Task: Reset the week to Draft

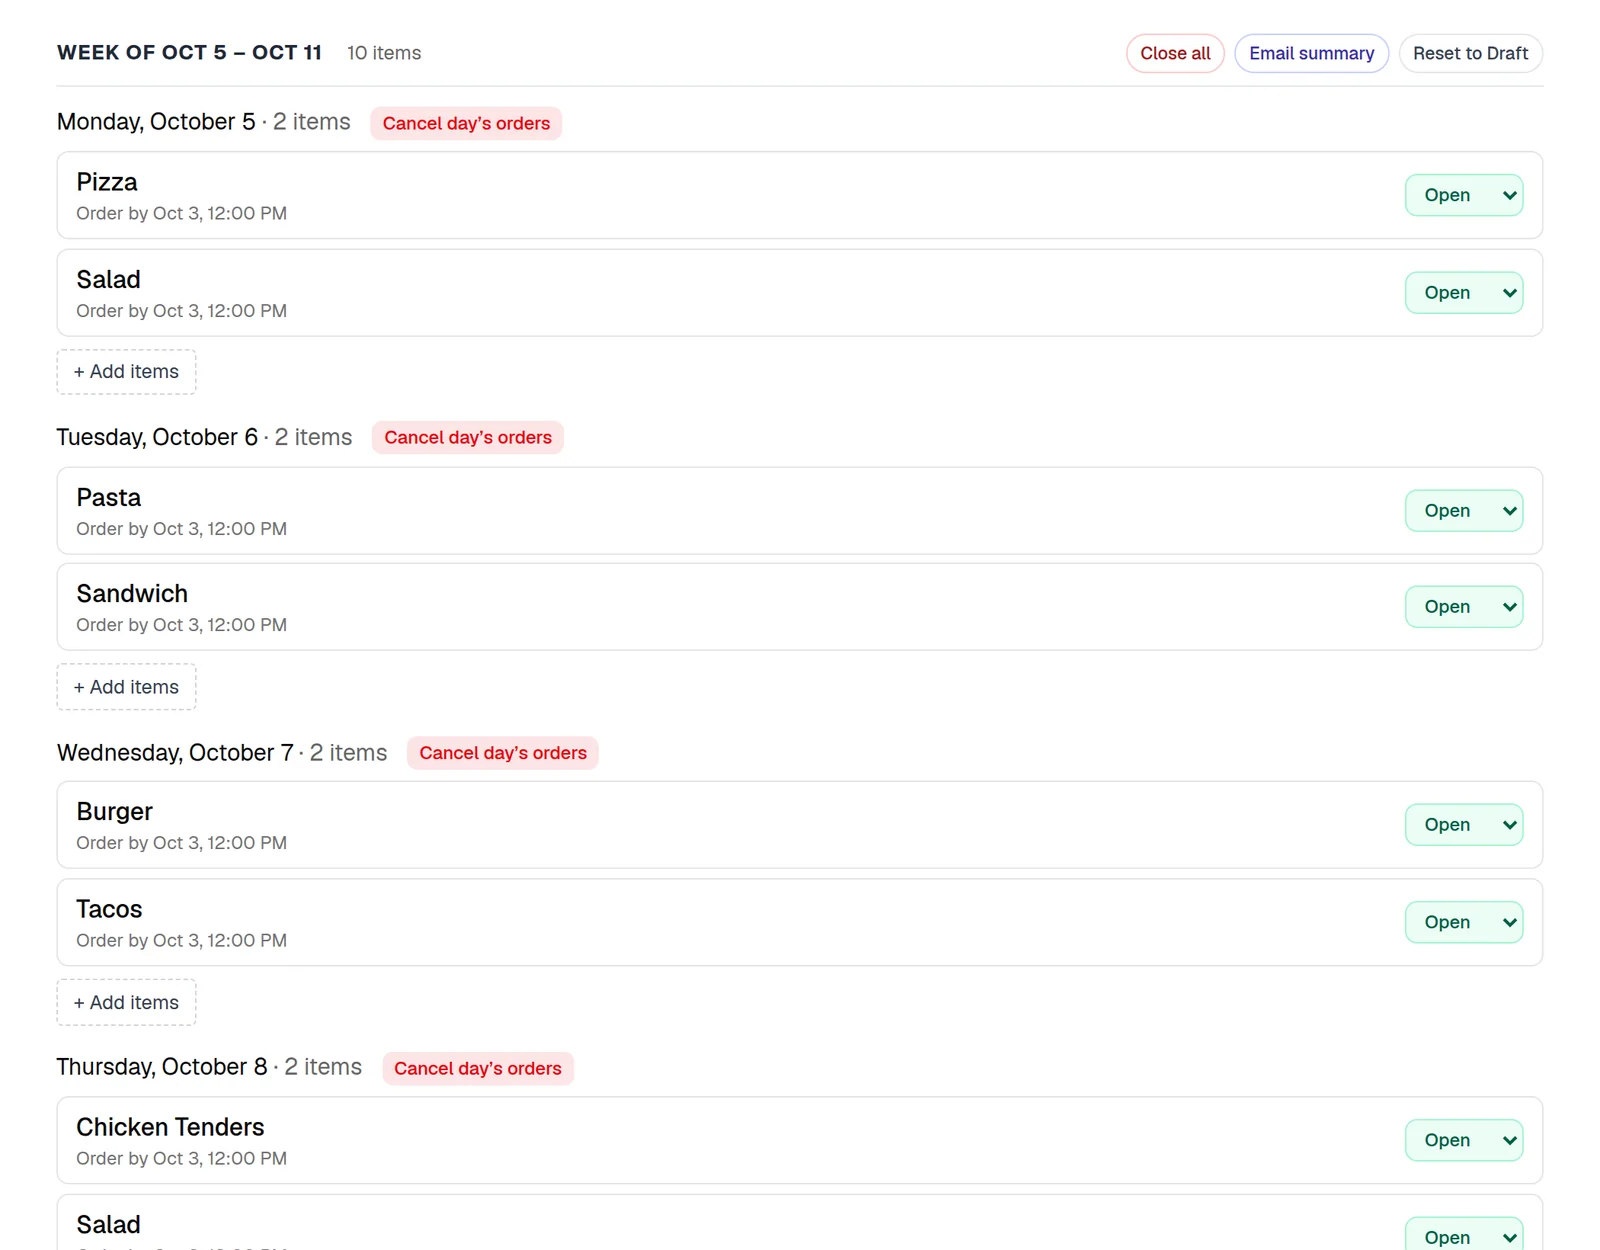Action: point(1470,53)
